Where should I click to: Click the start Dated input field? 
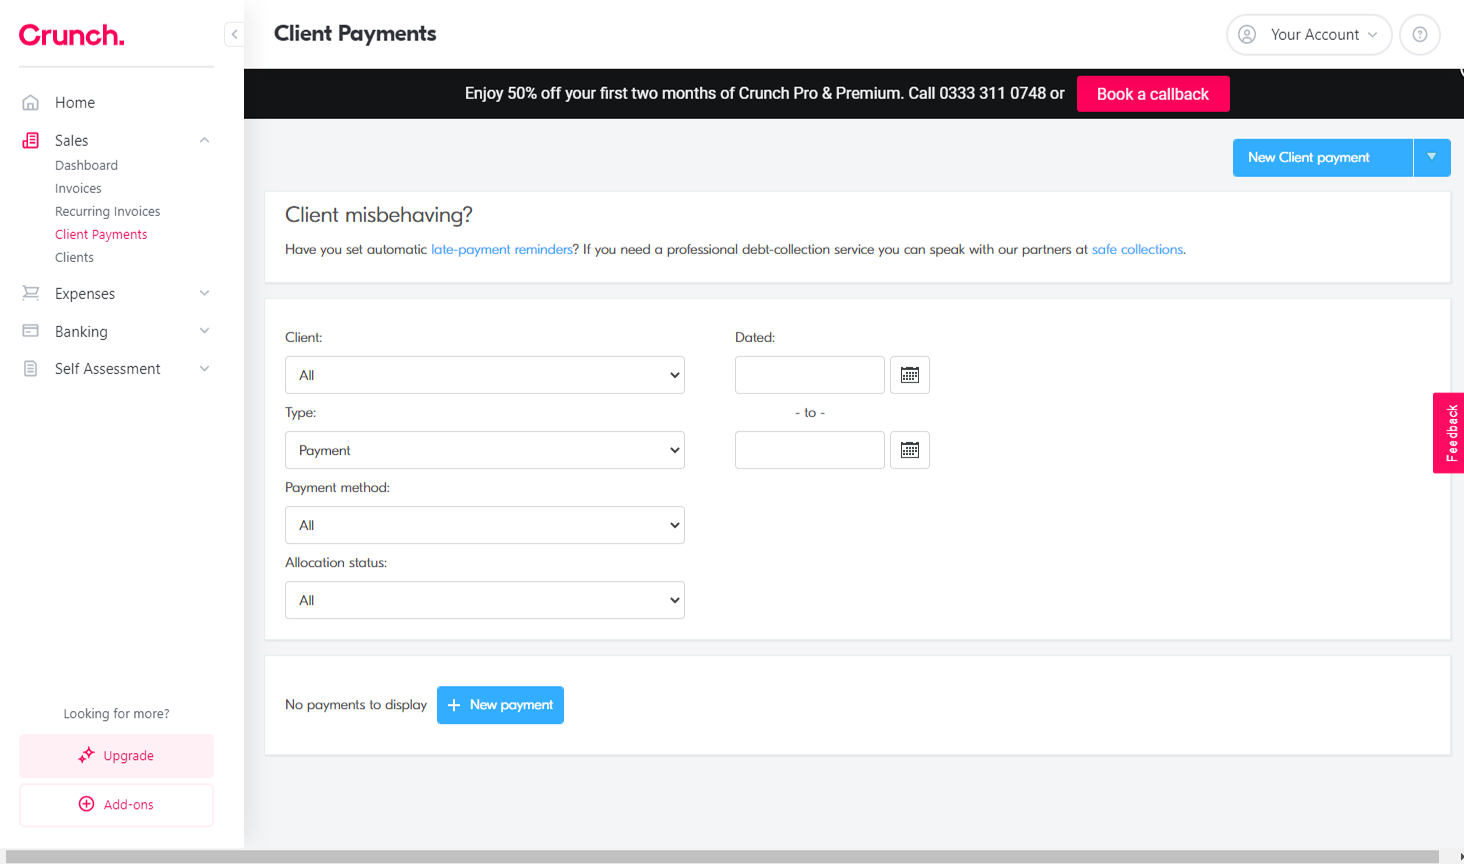pyautogui.click(x=809, y=375)
